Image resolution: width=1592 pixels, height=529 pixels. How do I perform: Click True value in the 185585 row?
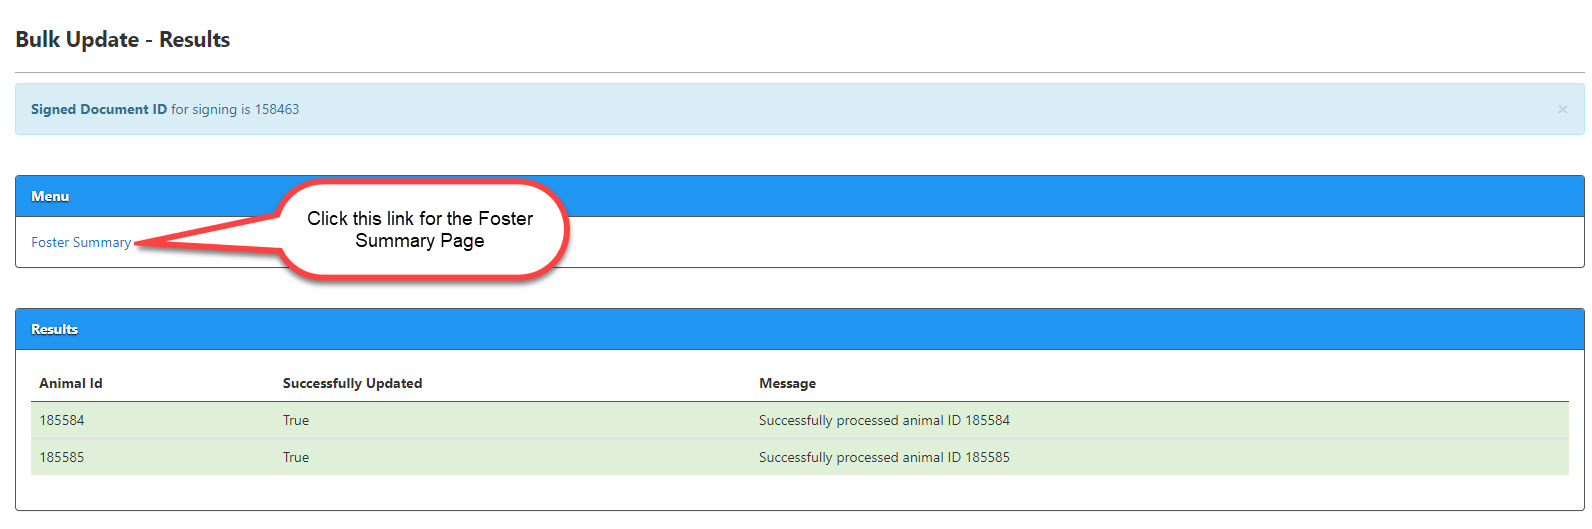296,457
